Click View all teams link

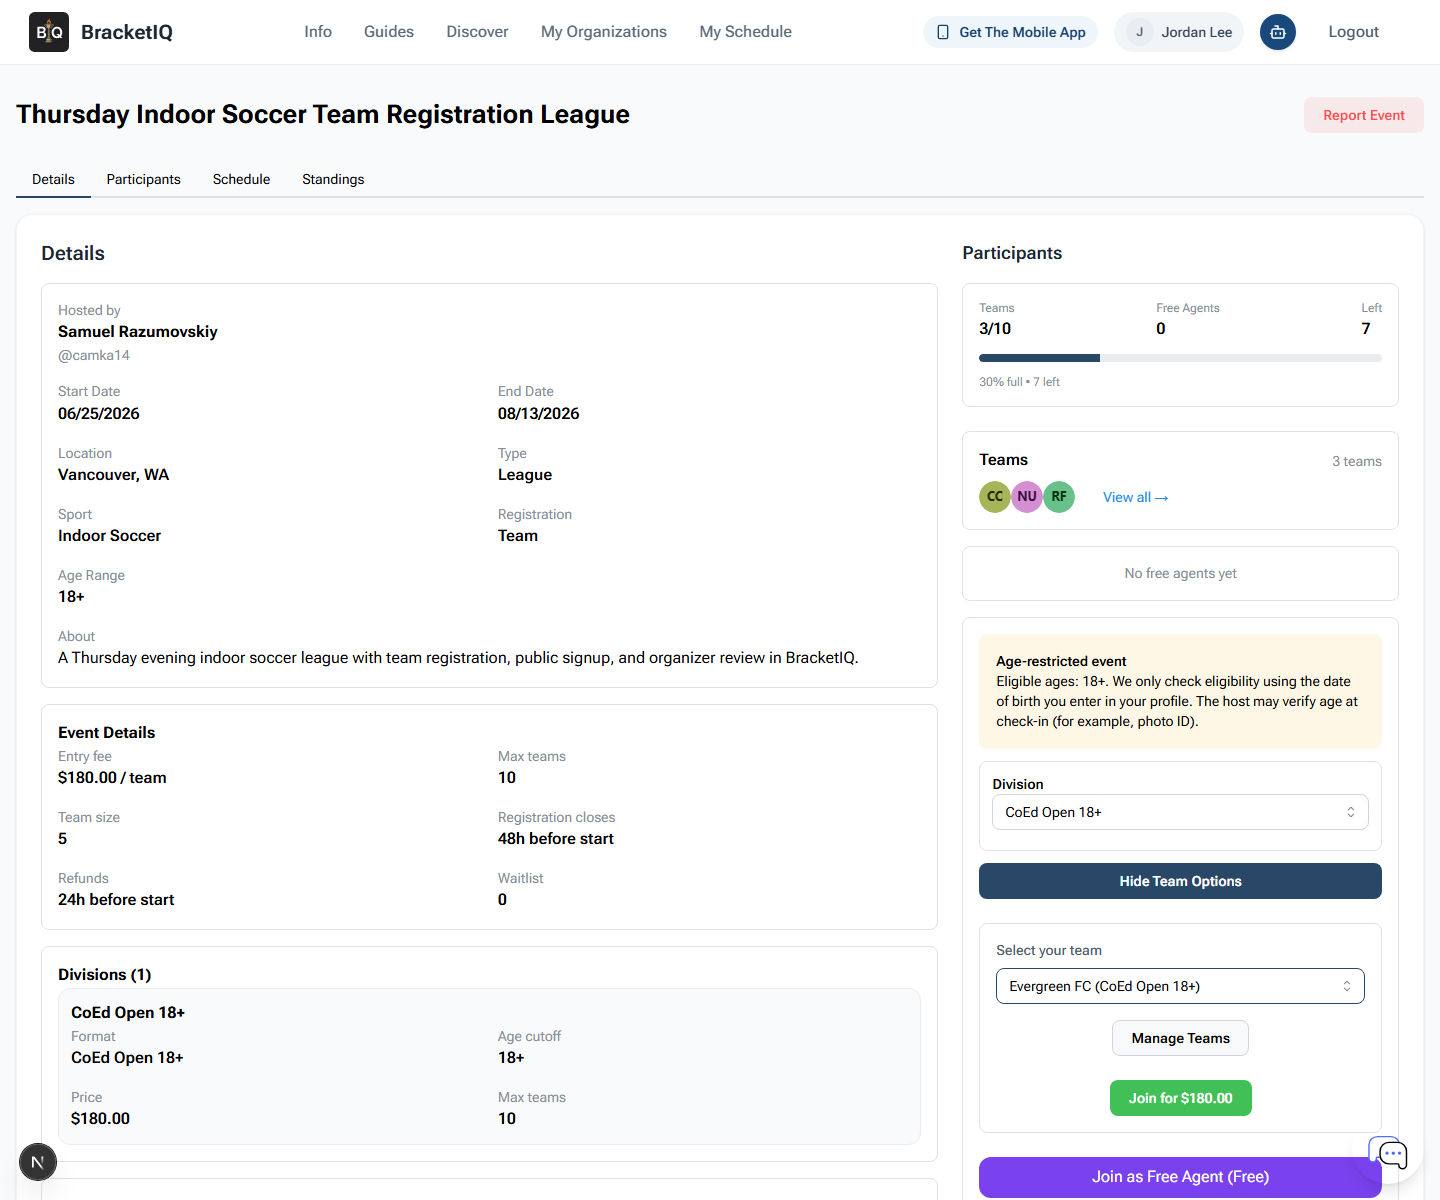1135,497
